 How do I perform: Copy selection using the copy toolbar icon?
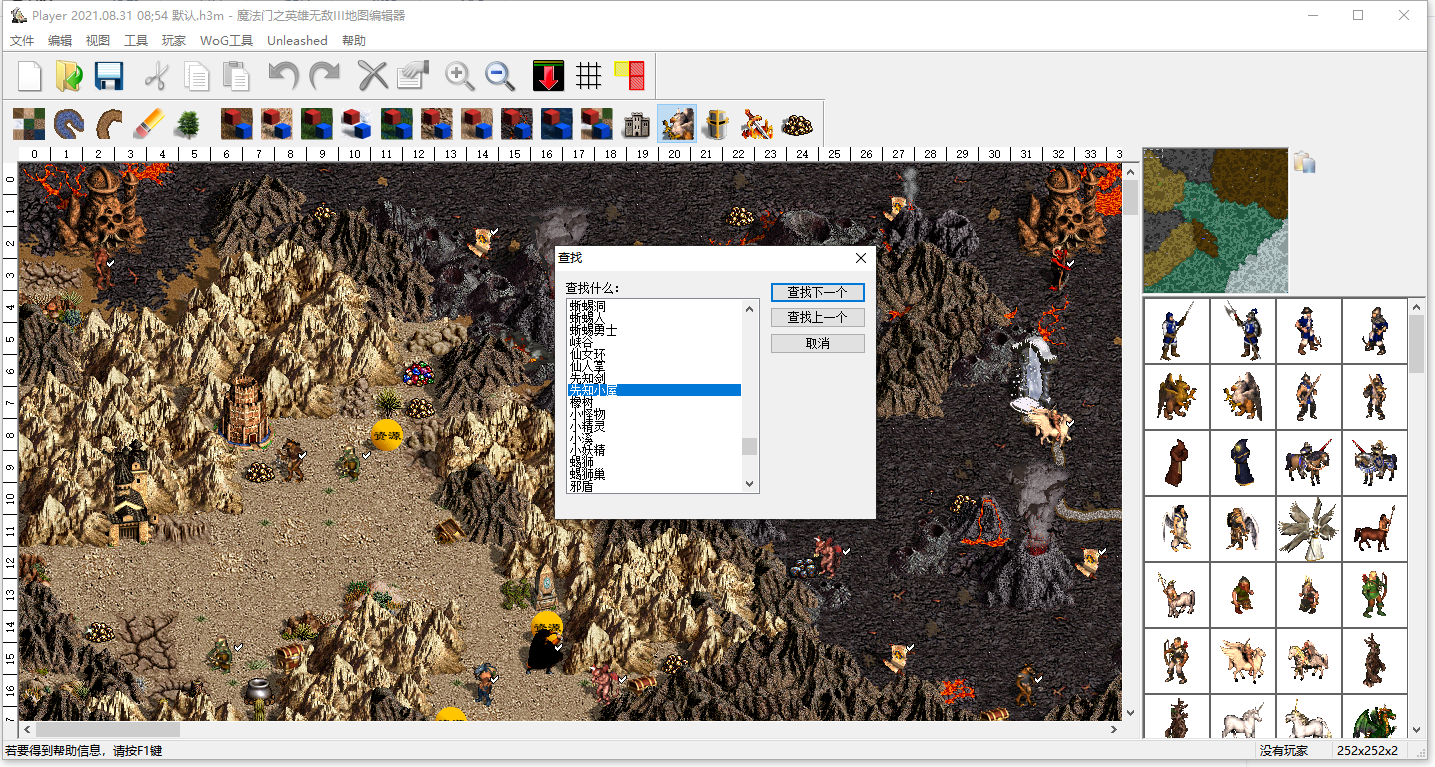[x=197, y=76]
